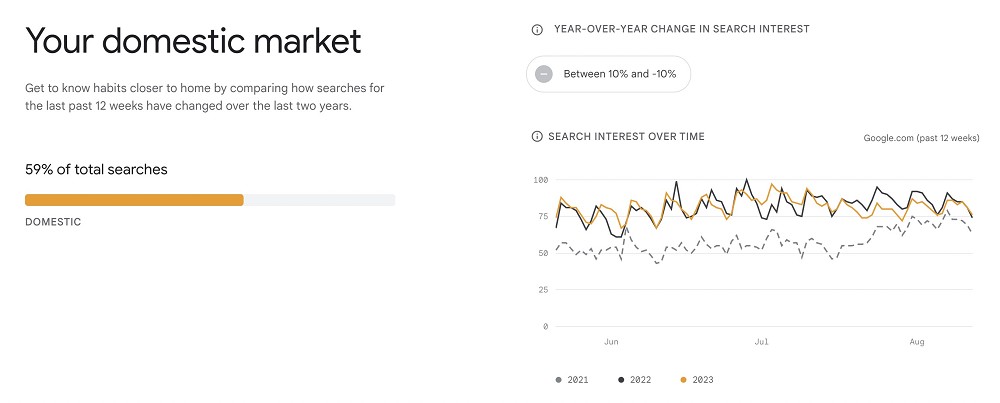Click the '59% of total searches' text
The image size is (1000, 403).
[x=96, y=170]
